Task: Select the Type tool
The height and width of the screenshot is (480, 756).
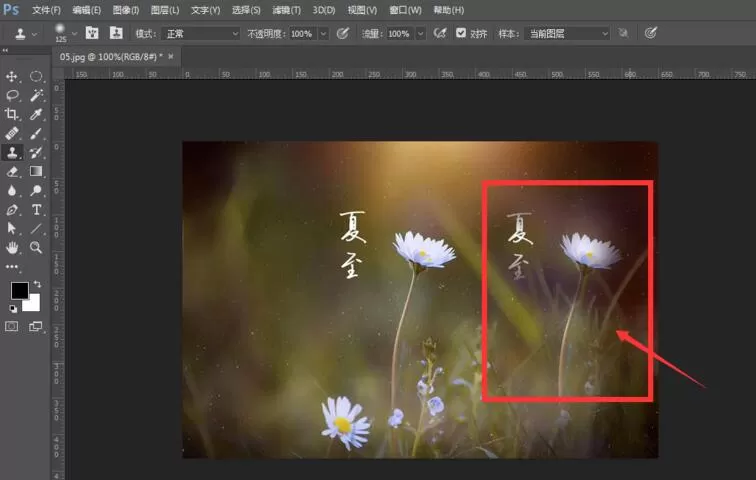Action: 36,210
